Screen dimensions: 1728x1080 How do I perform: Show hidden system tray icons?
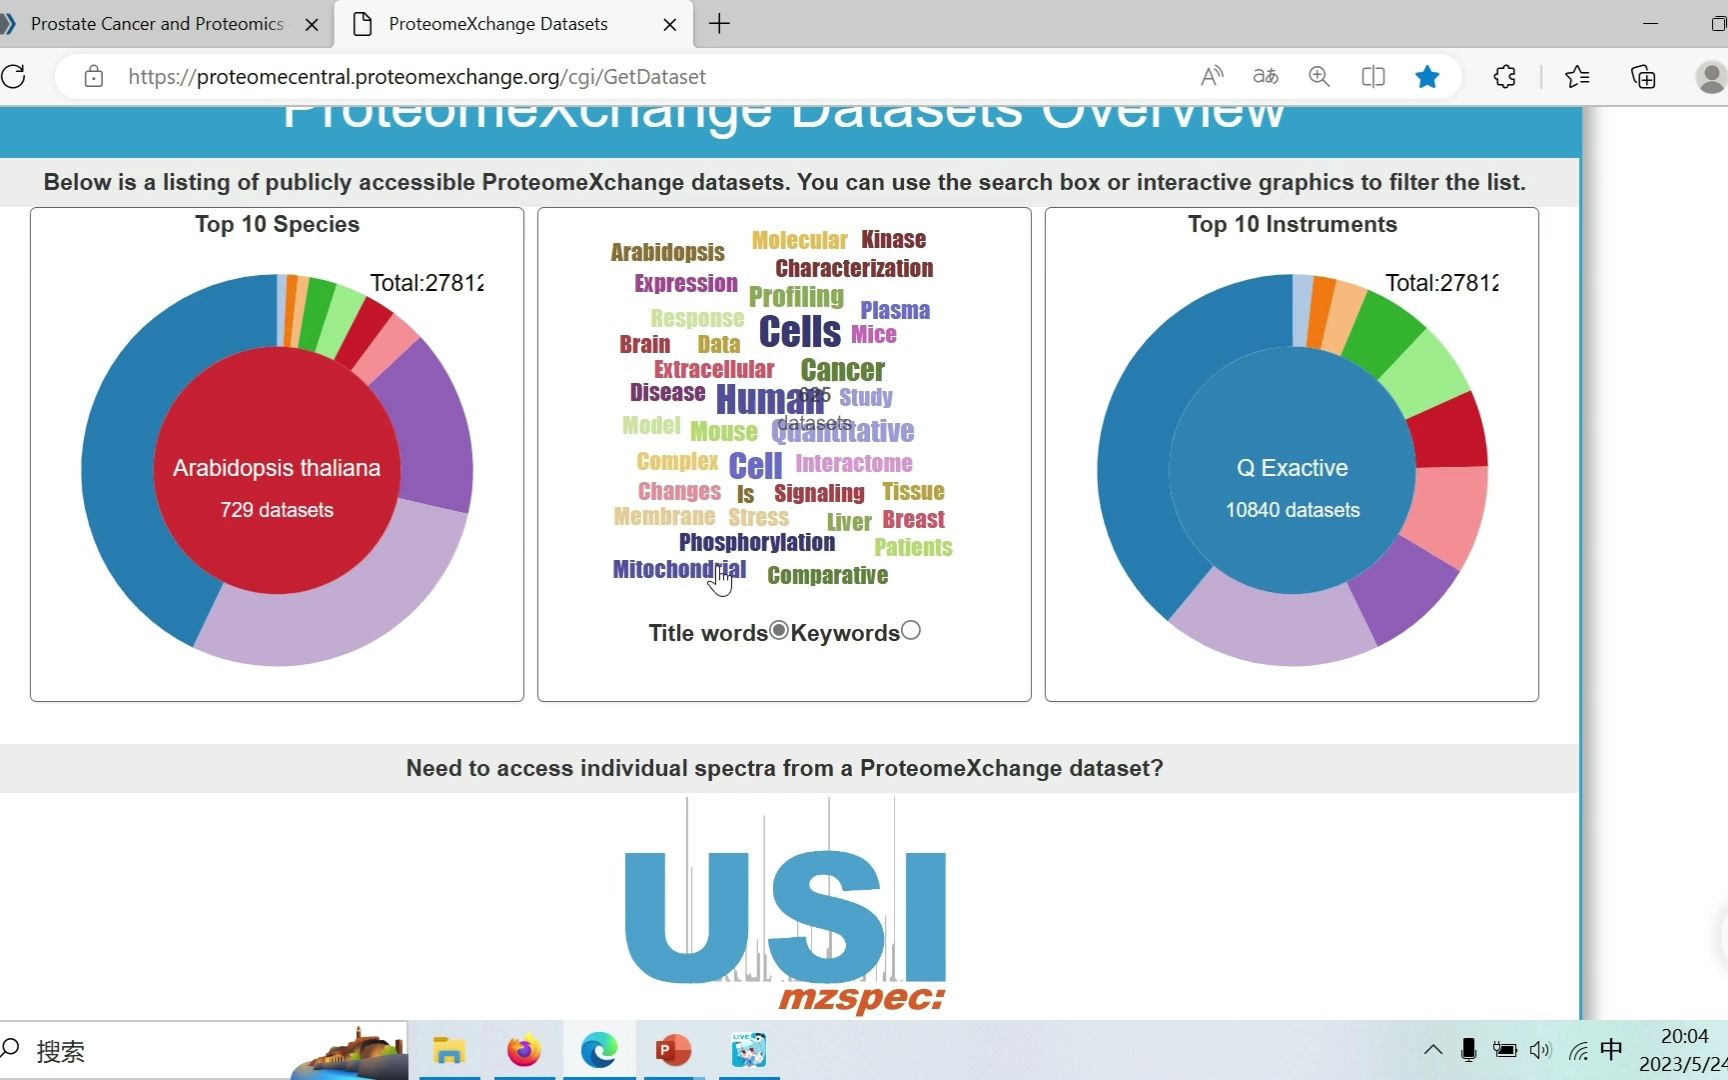click(x=1433, y=1050)
